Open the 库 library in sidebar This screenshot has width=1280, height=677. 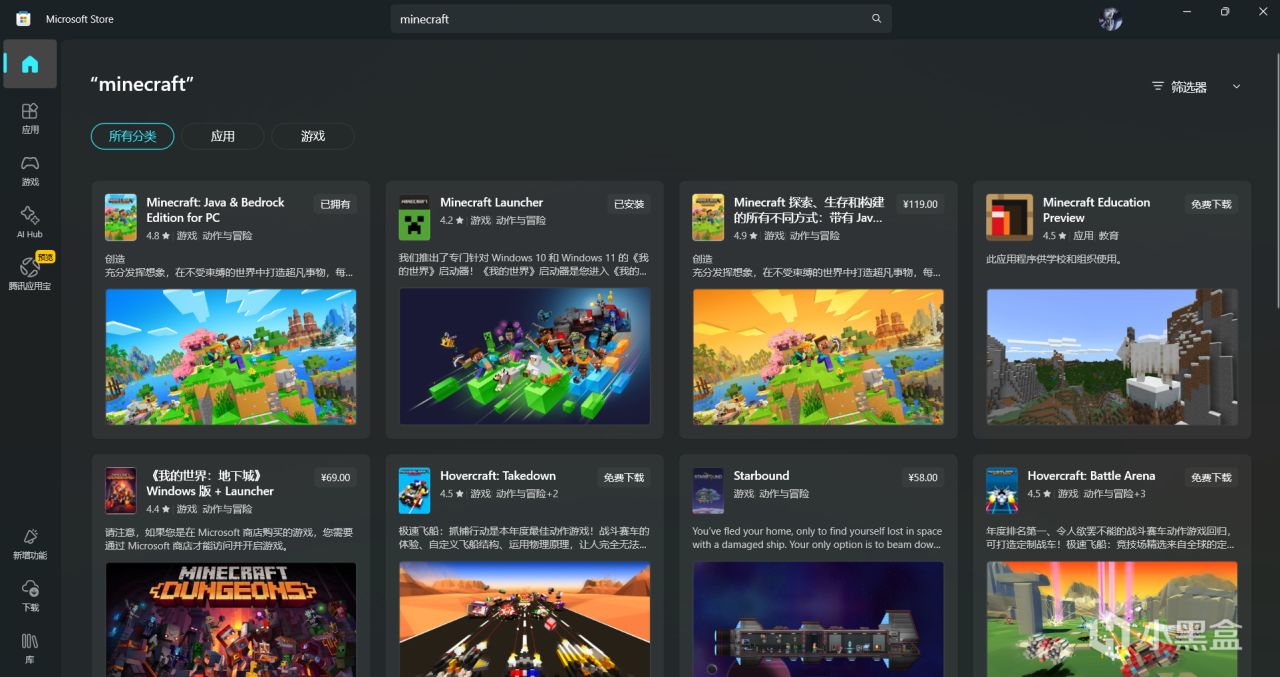pos(30,647)
